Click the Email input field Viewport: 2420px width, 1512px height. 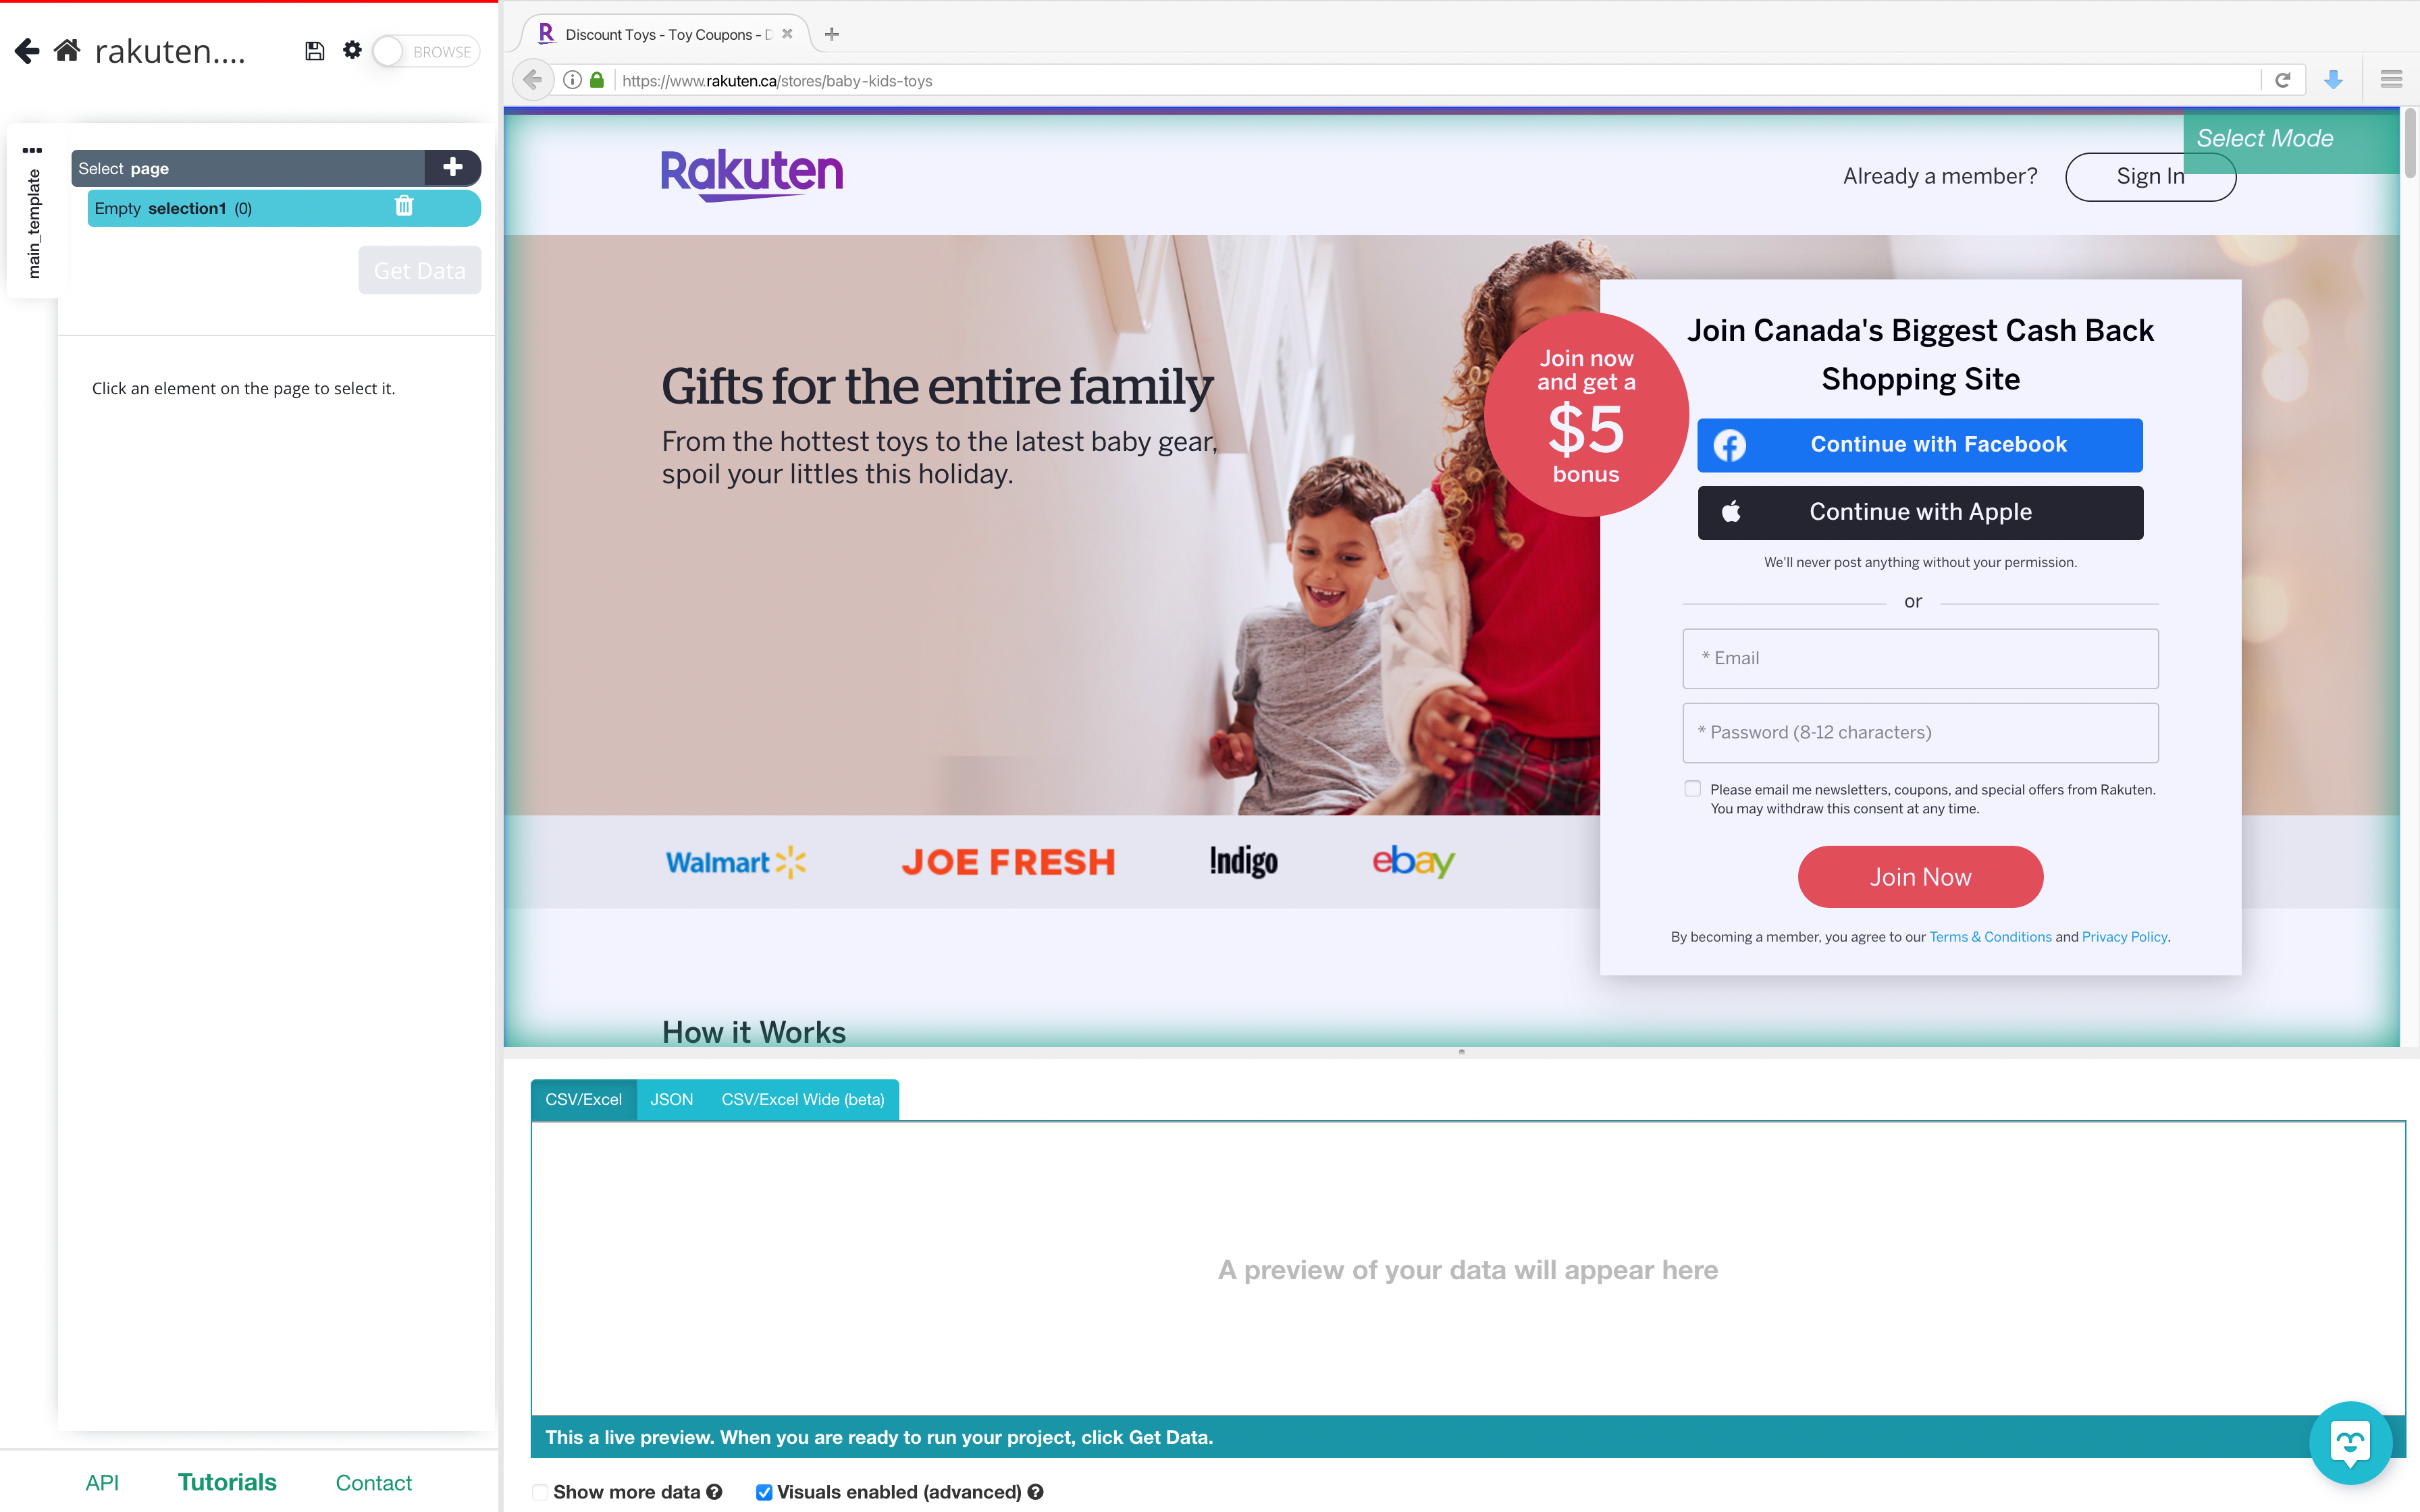[x=1920, y=657]
